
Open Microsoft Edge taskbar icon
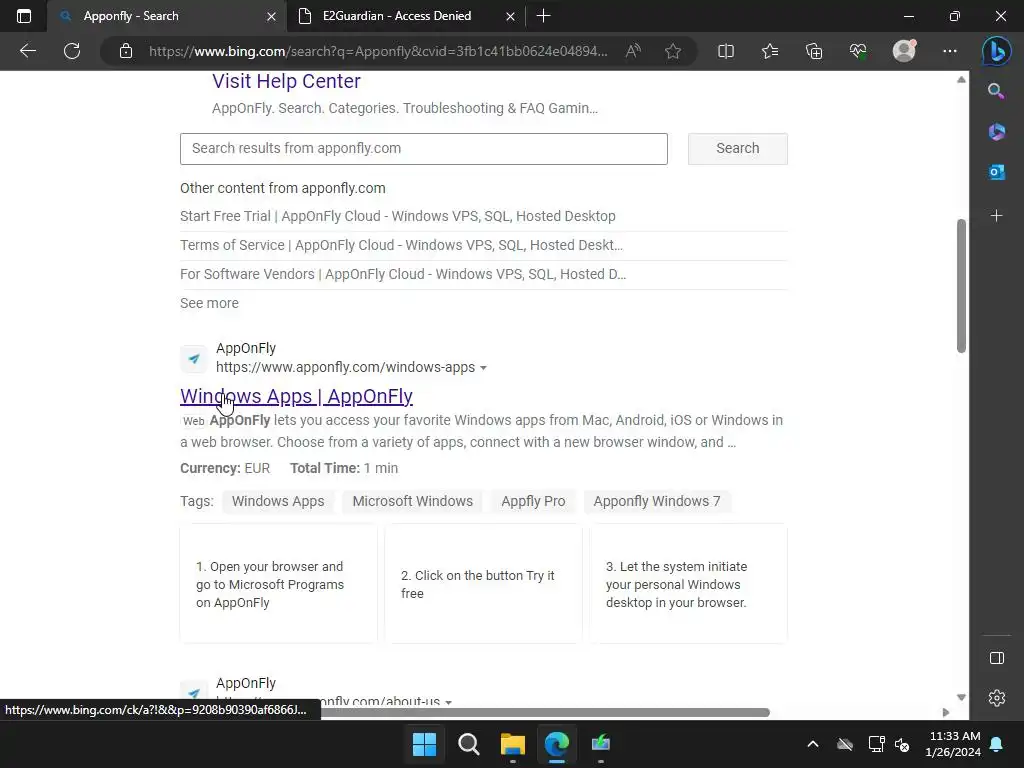coord(556,744)
